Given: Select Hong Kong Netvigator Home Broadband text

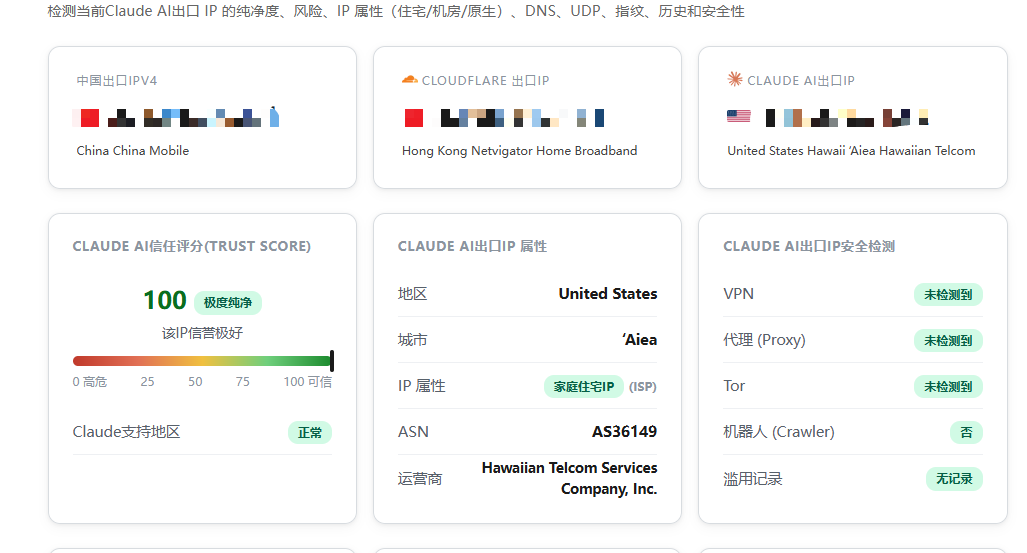Looking at the screenshot, I should coord(519,151).
